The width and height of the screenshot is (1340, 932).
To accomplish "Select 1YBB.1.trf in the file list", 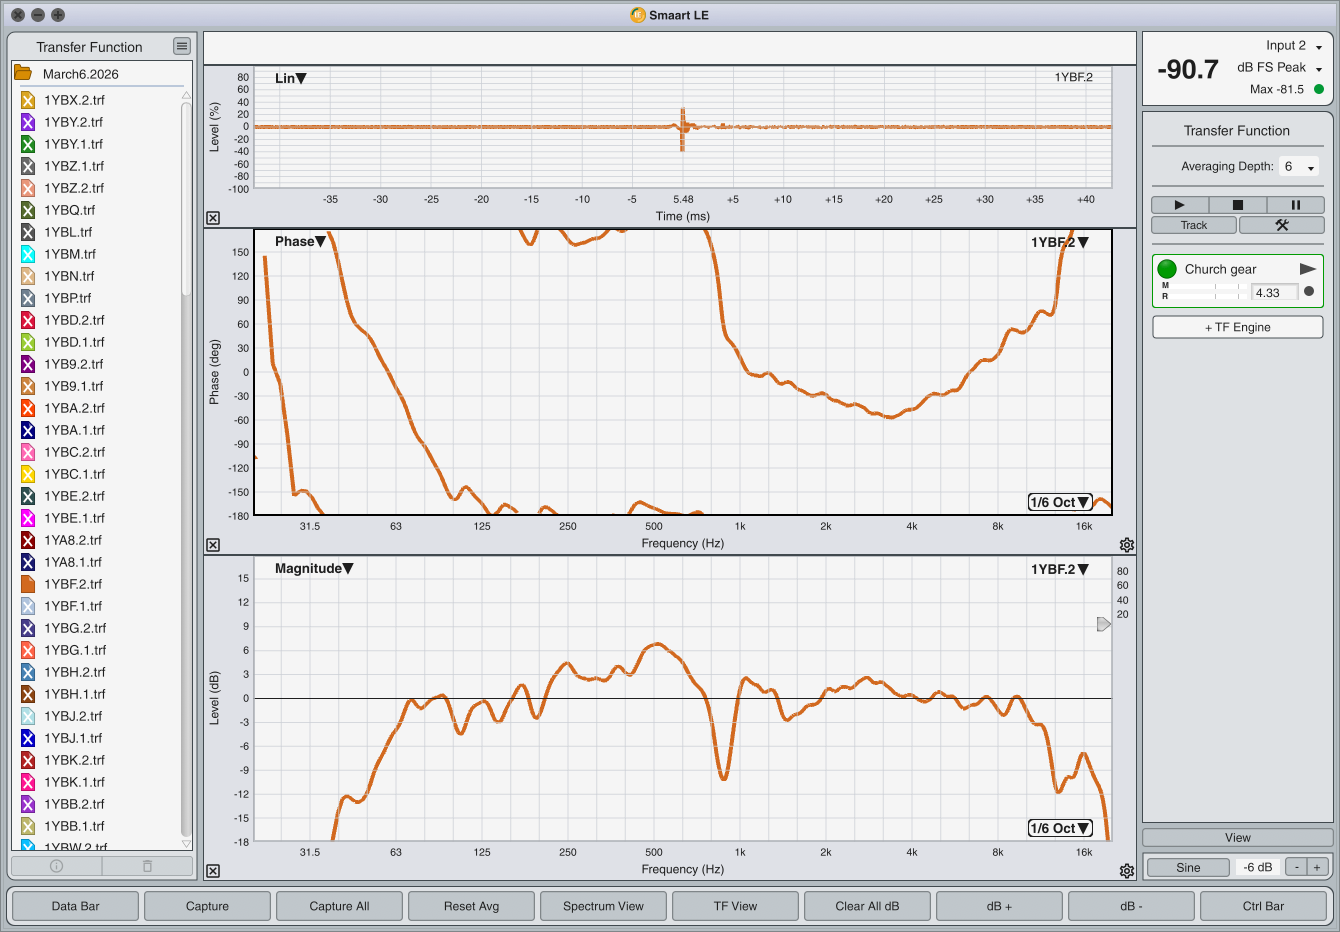I will click(x=75, y=826).
